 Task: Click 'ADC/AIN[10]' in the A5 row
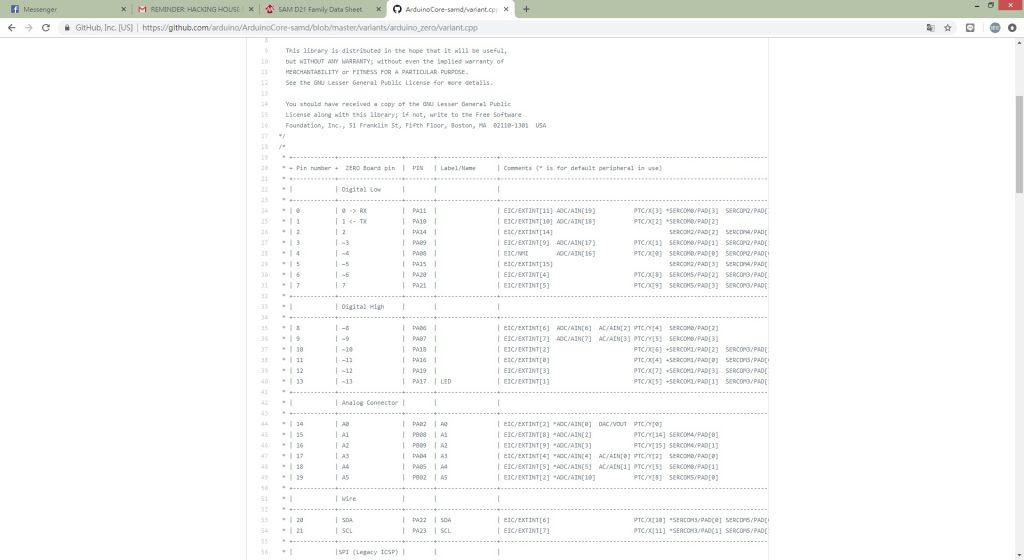[574, 477]
